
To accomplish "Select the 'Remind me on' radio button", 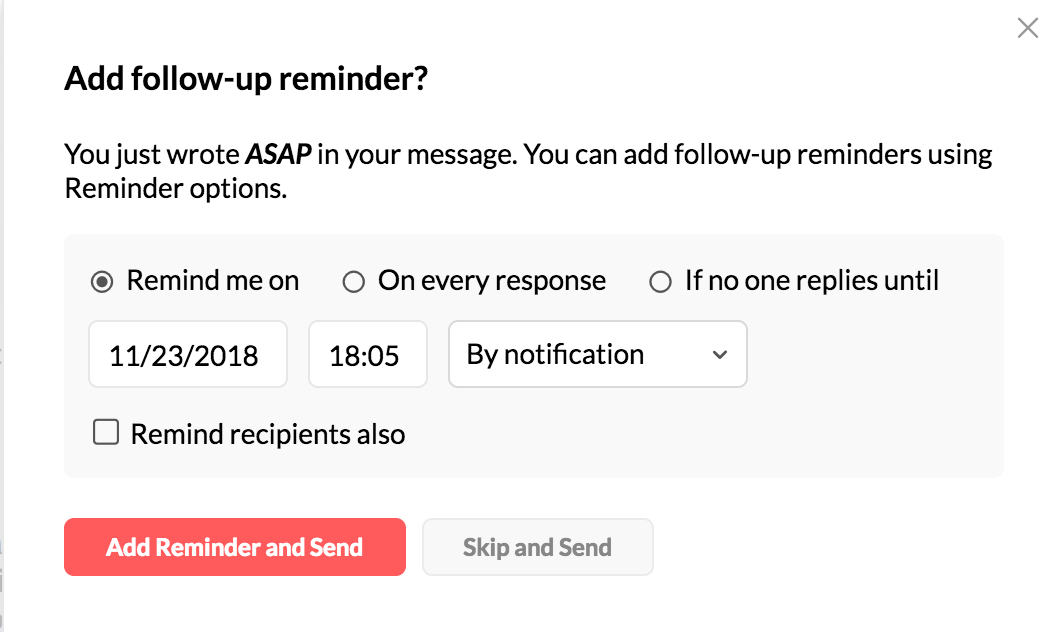I will (x=101, y=282).
